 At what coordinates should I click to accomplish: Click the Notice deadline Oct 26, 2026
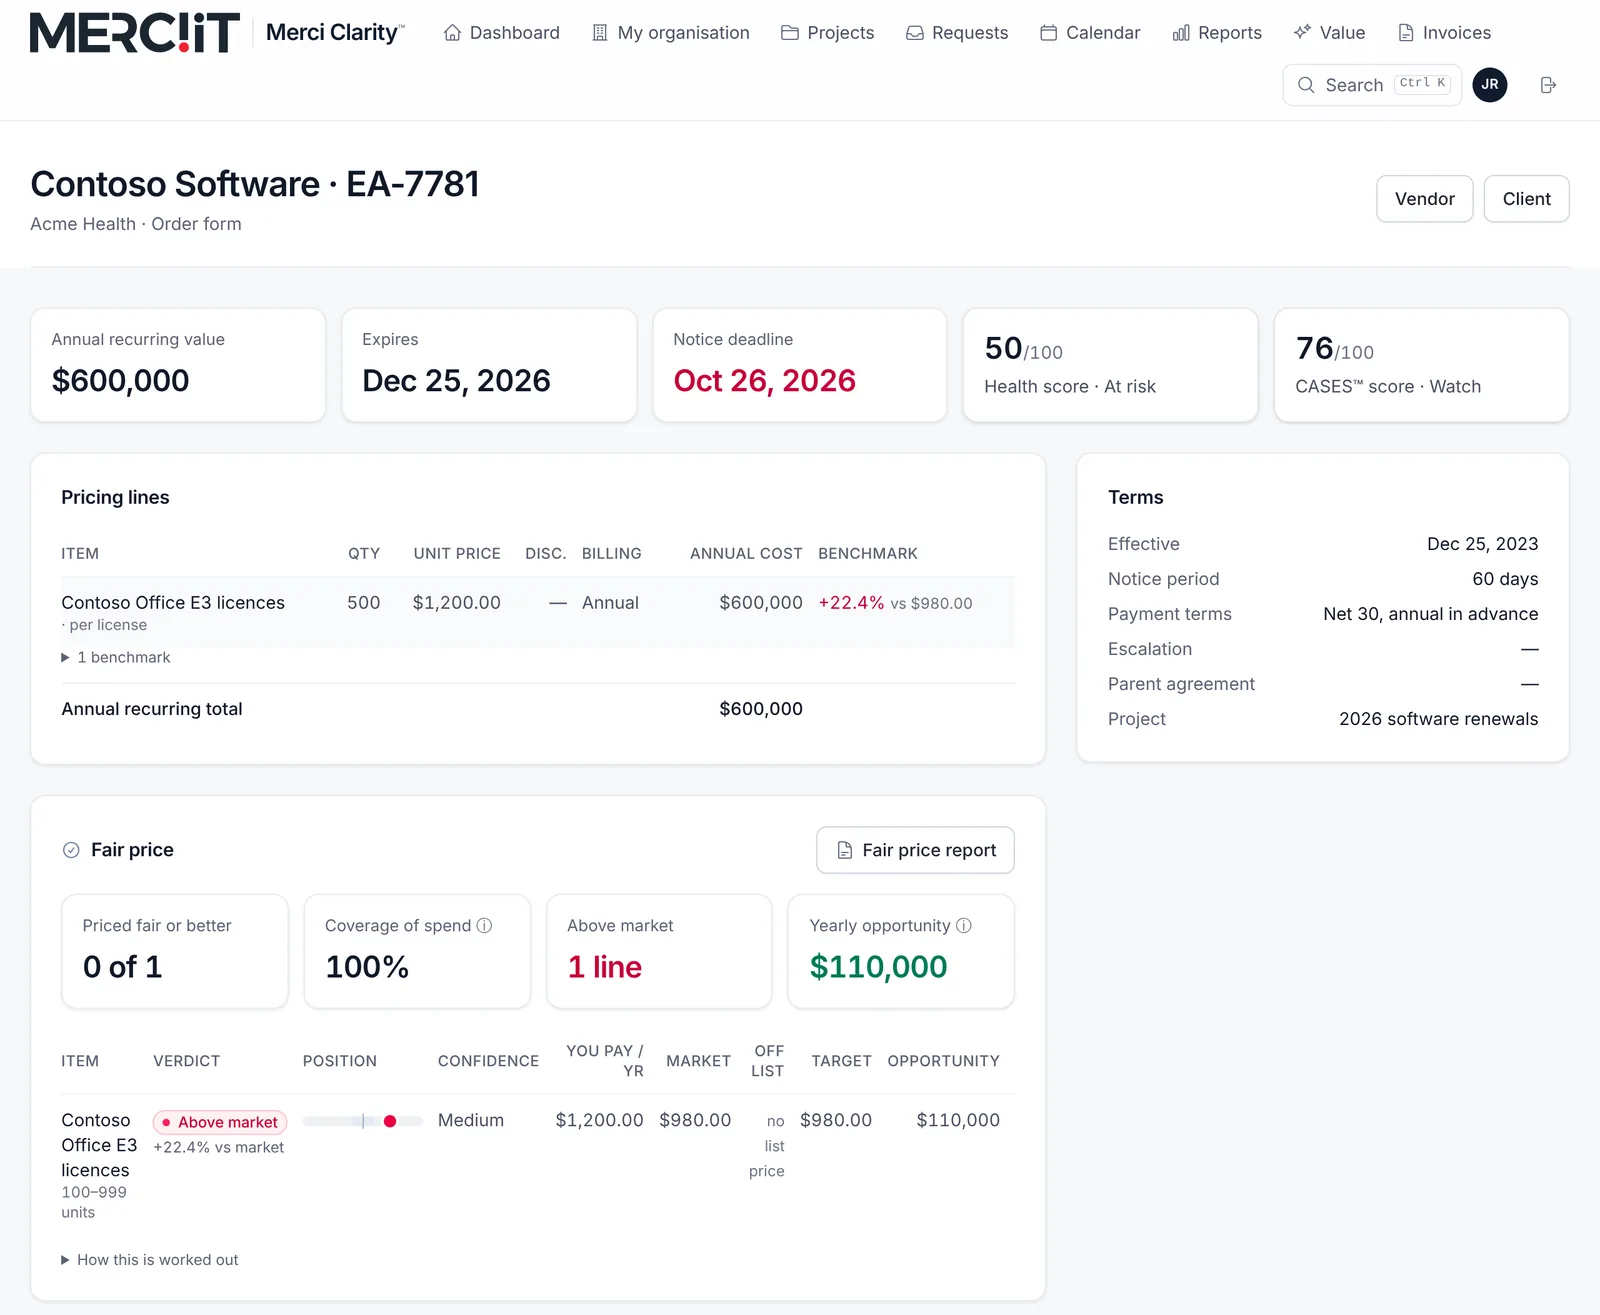[x=765, y=381]
